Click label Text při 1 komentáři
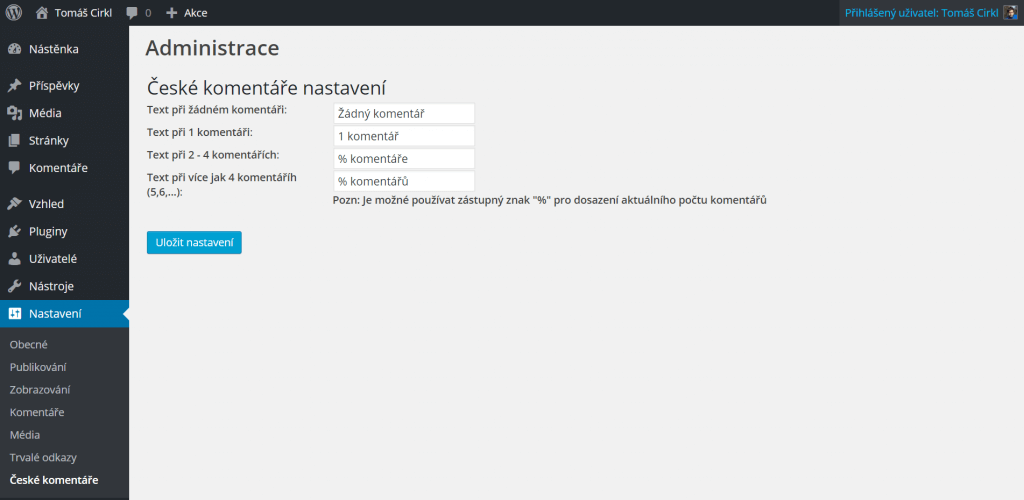 (200, 133)
